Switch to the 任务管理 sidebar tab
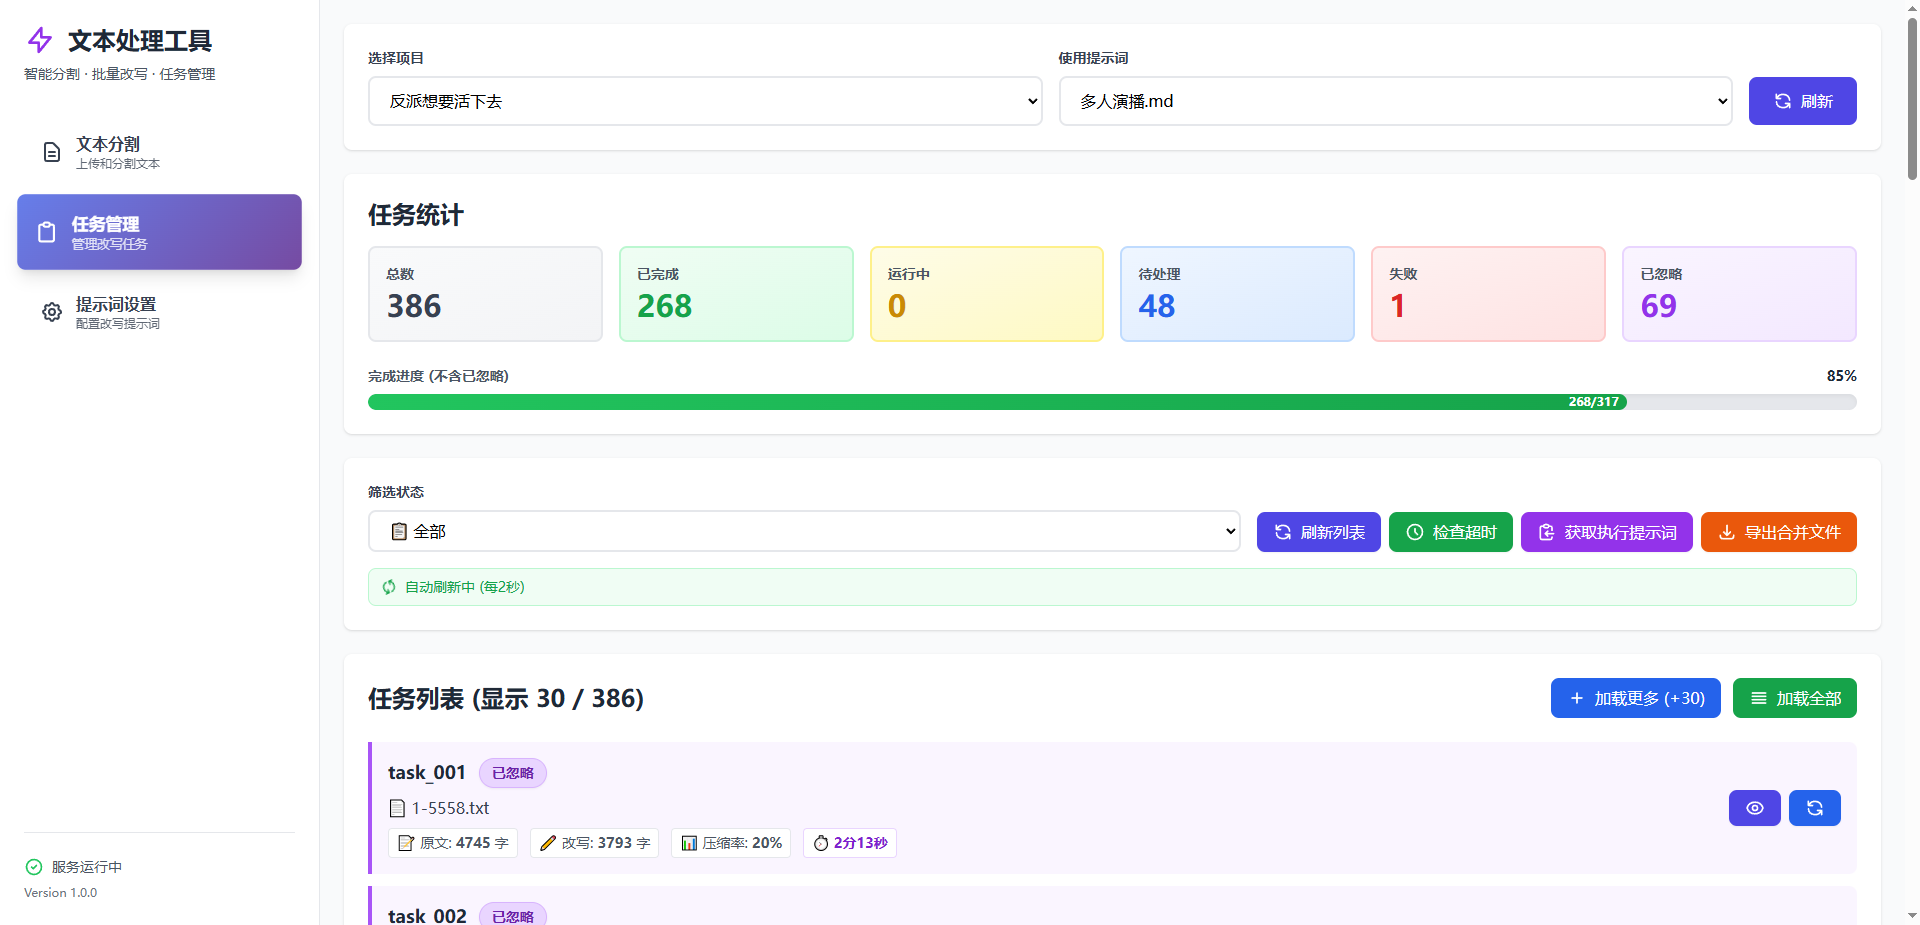Viewport: 1920px width, 925px height. click(159, 232)
